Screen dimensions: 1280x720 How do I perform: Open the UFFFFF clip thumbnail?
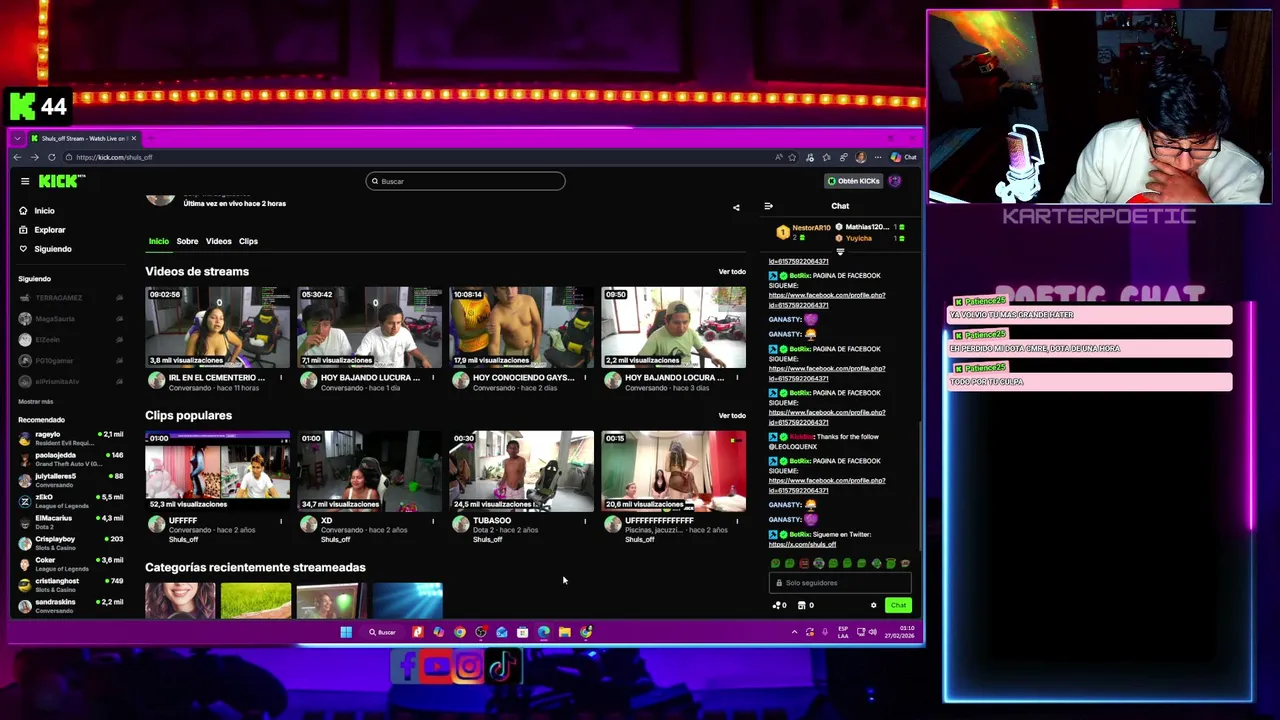coord(217,471)
